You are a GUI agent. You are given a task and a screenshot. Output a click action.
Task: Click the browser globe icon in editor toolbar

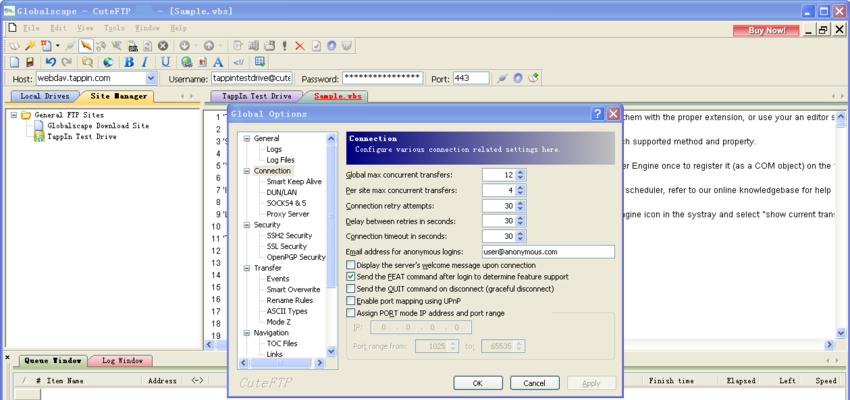(x=107, y=62)
